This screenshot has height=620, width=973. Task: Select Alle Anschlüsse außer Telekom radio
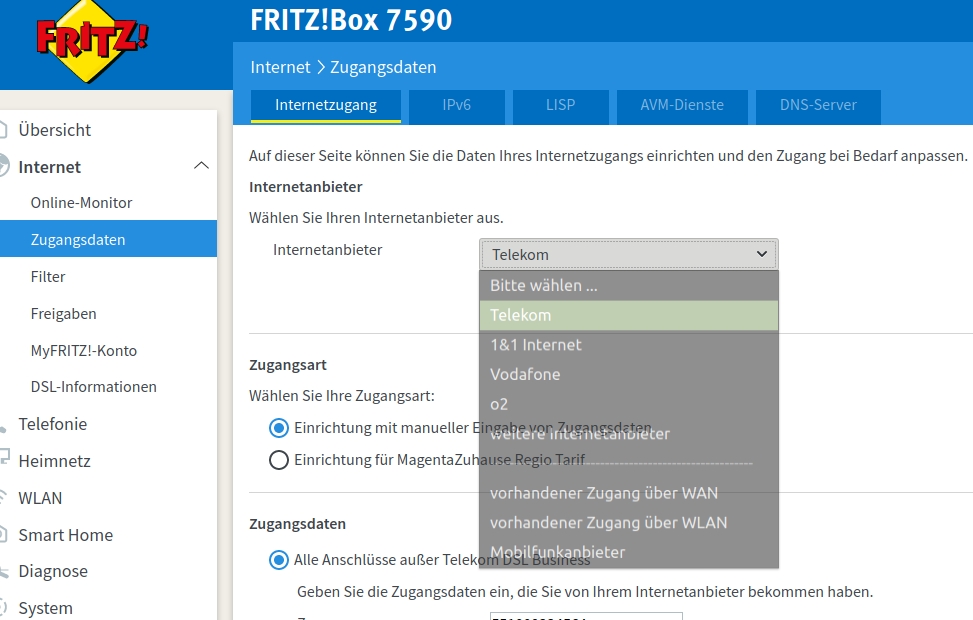(x=279, y=560)
